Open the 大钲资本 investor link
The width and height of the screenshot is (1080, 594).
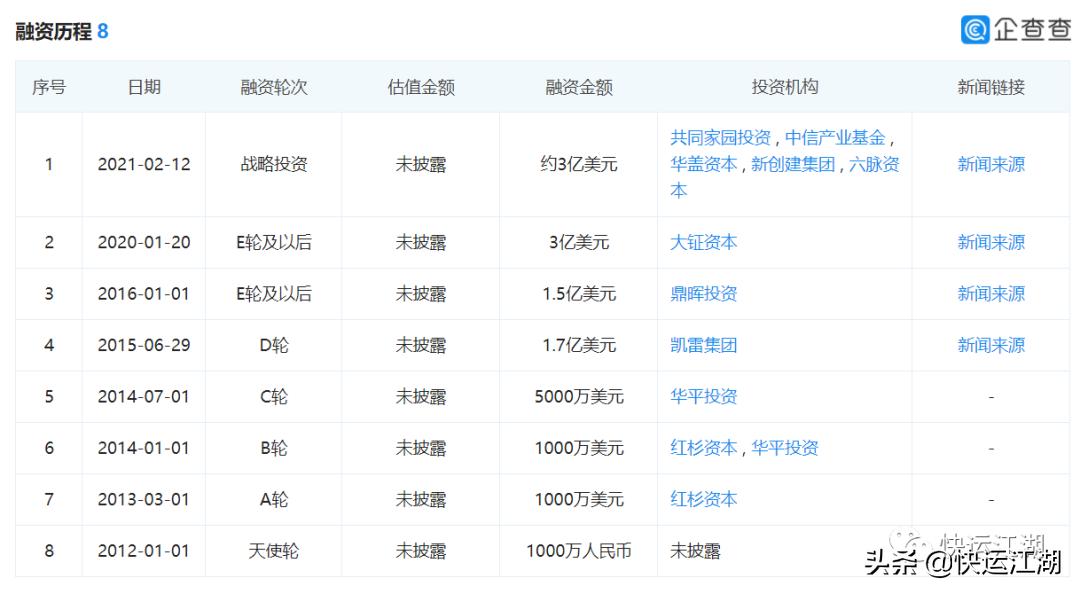coord(705,242)
